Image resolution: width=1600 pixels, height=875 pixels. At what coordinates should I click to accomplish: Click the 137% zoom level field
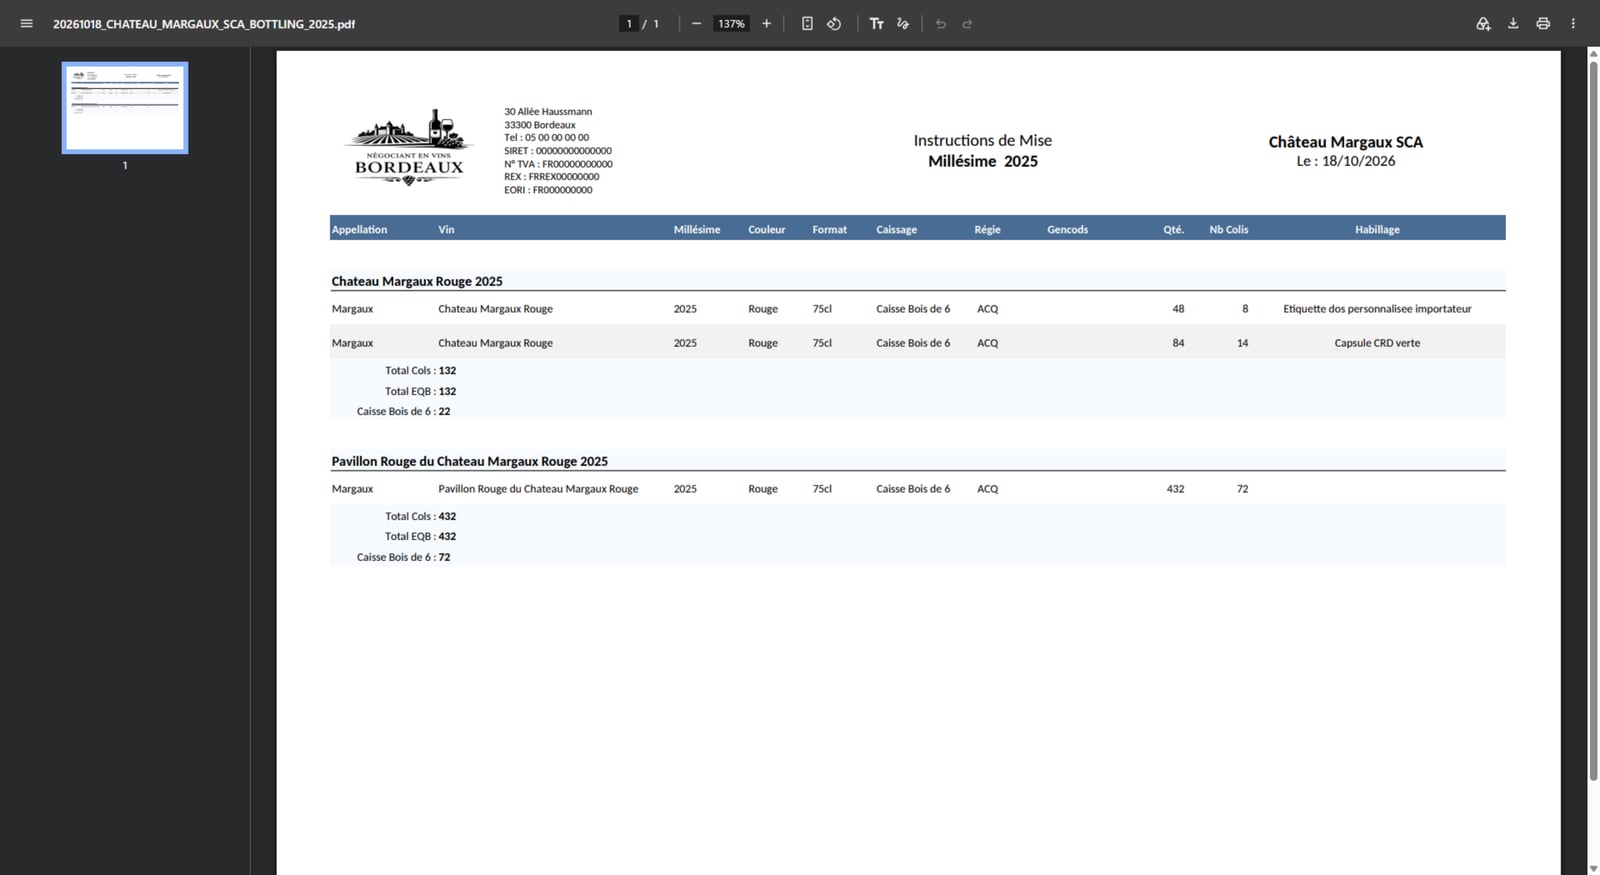pyautogui.click(x=731, y=24)
